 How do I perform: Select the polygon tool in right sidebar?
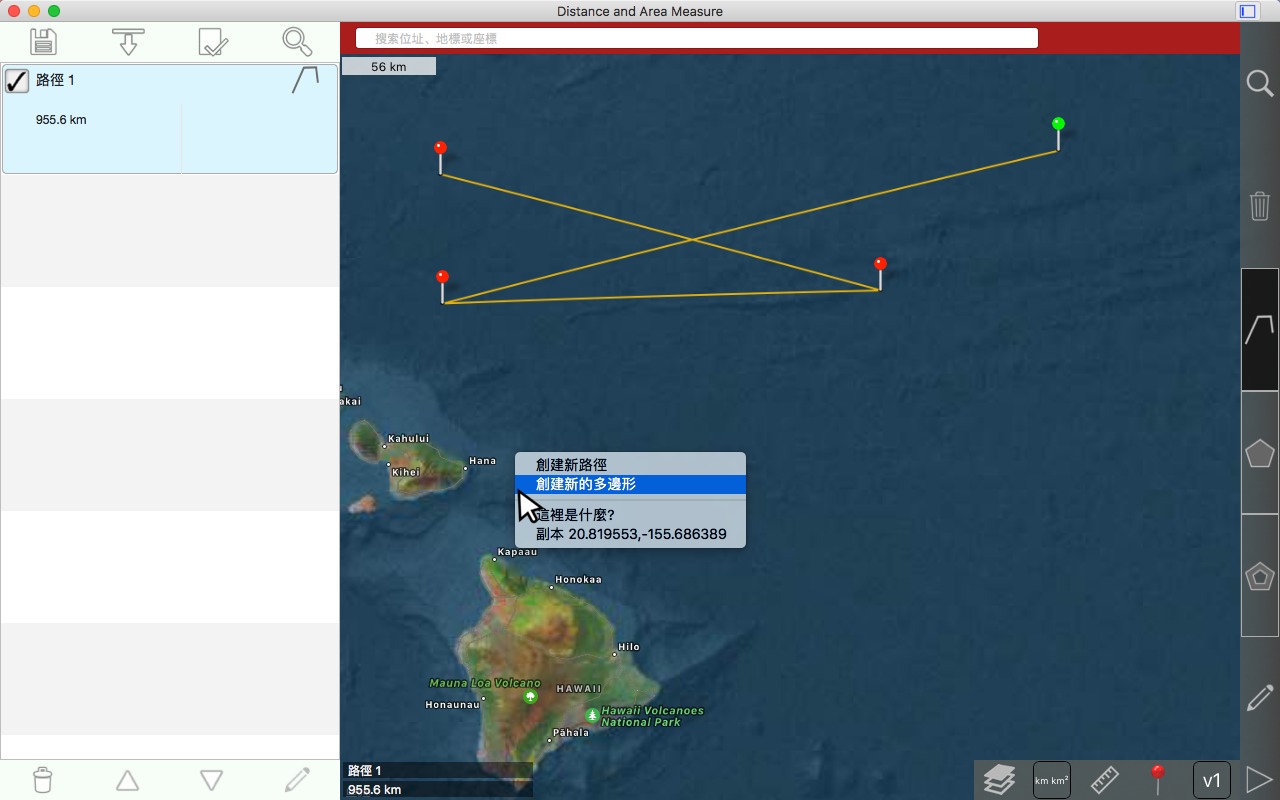(1259, 453)
